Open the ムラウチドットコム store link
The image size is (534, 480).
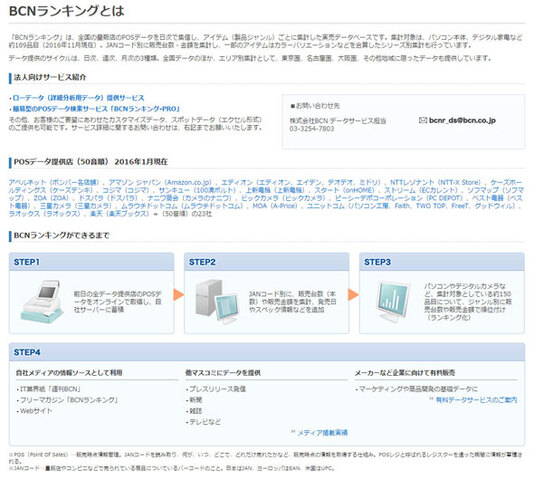(x=182, y=206)
